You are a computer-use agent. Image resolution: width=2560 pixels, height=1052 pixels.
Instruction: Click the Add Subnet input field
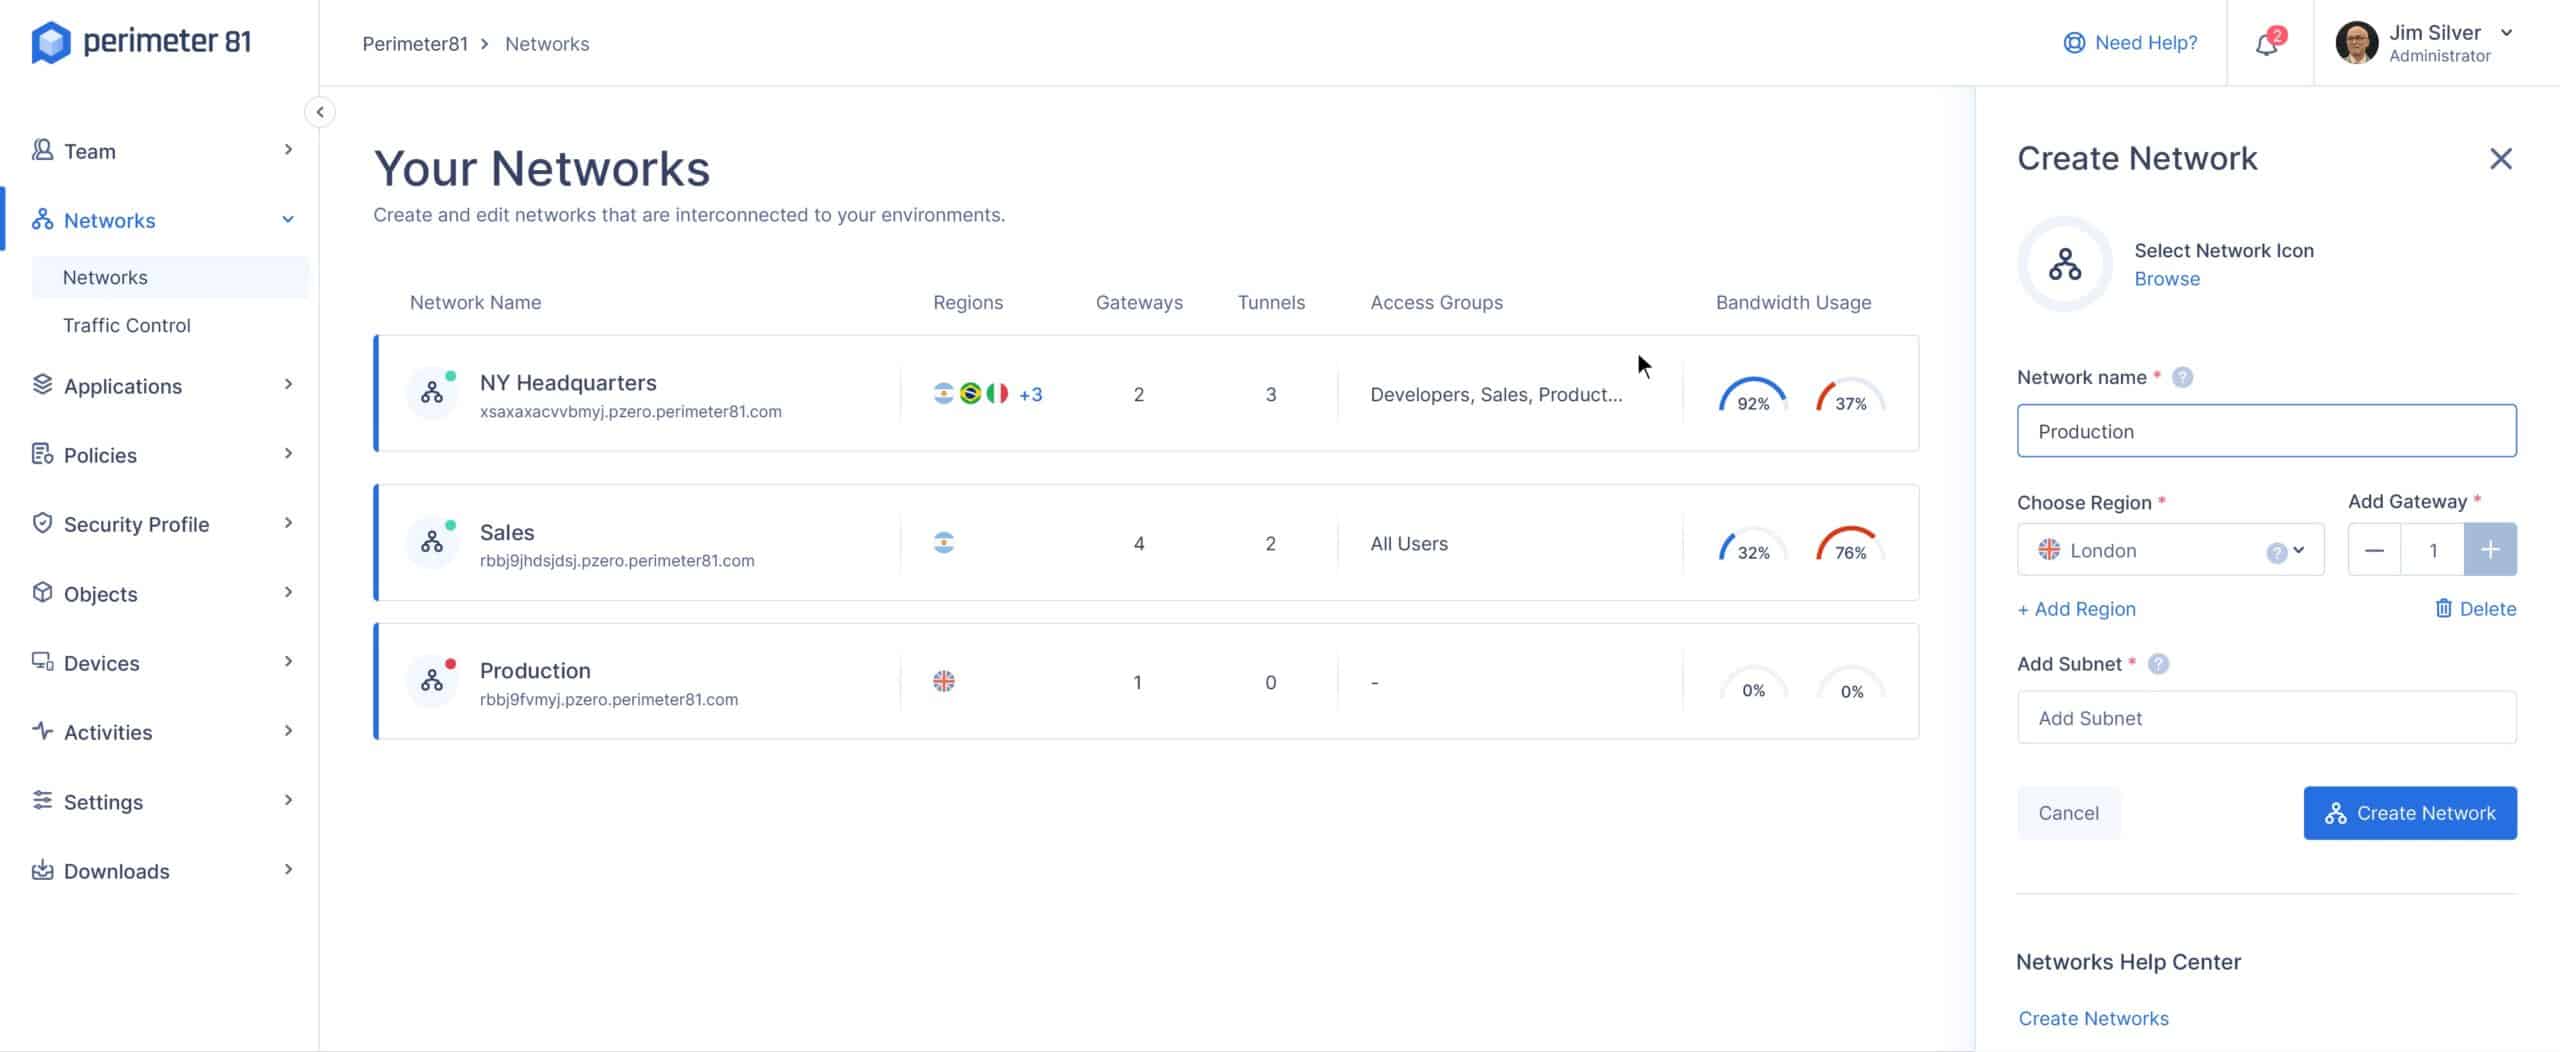coord(2267,718)
